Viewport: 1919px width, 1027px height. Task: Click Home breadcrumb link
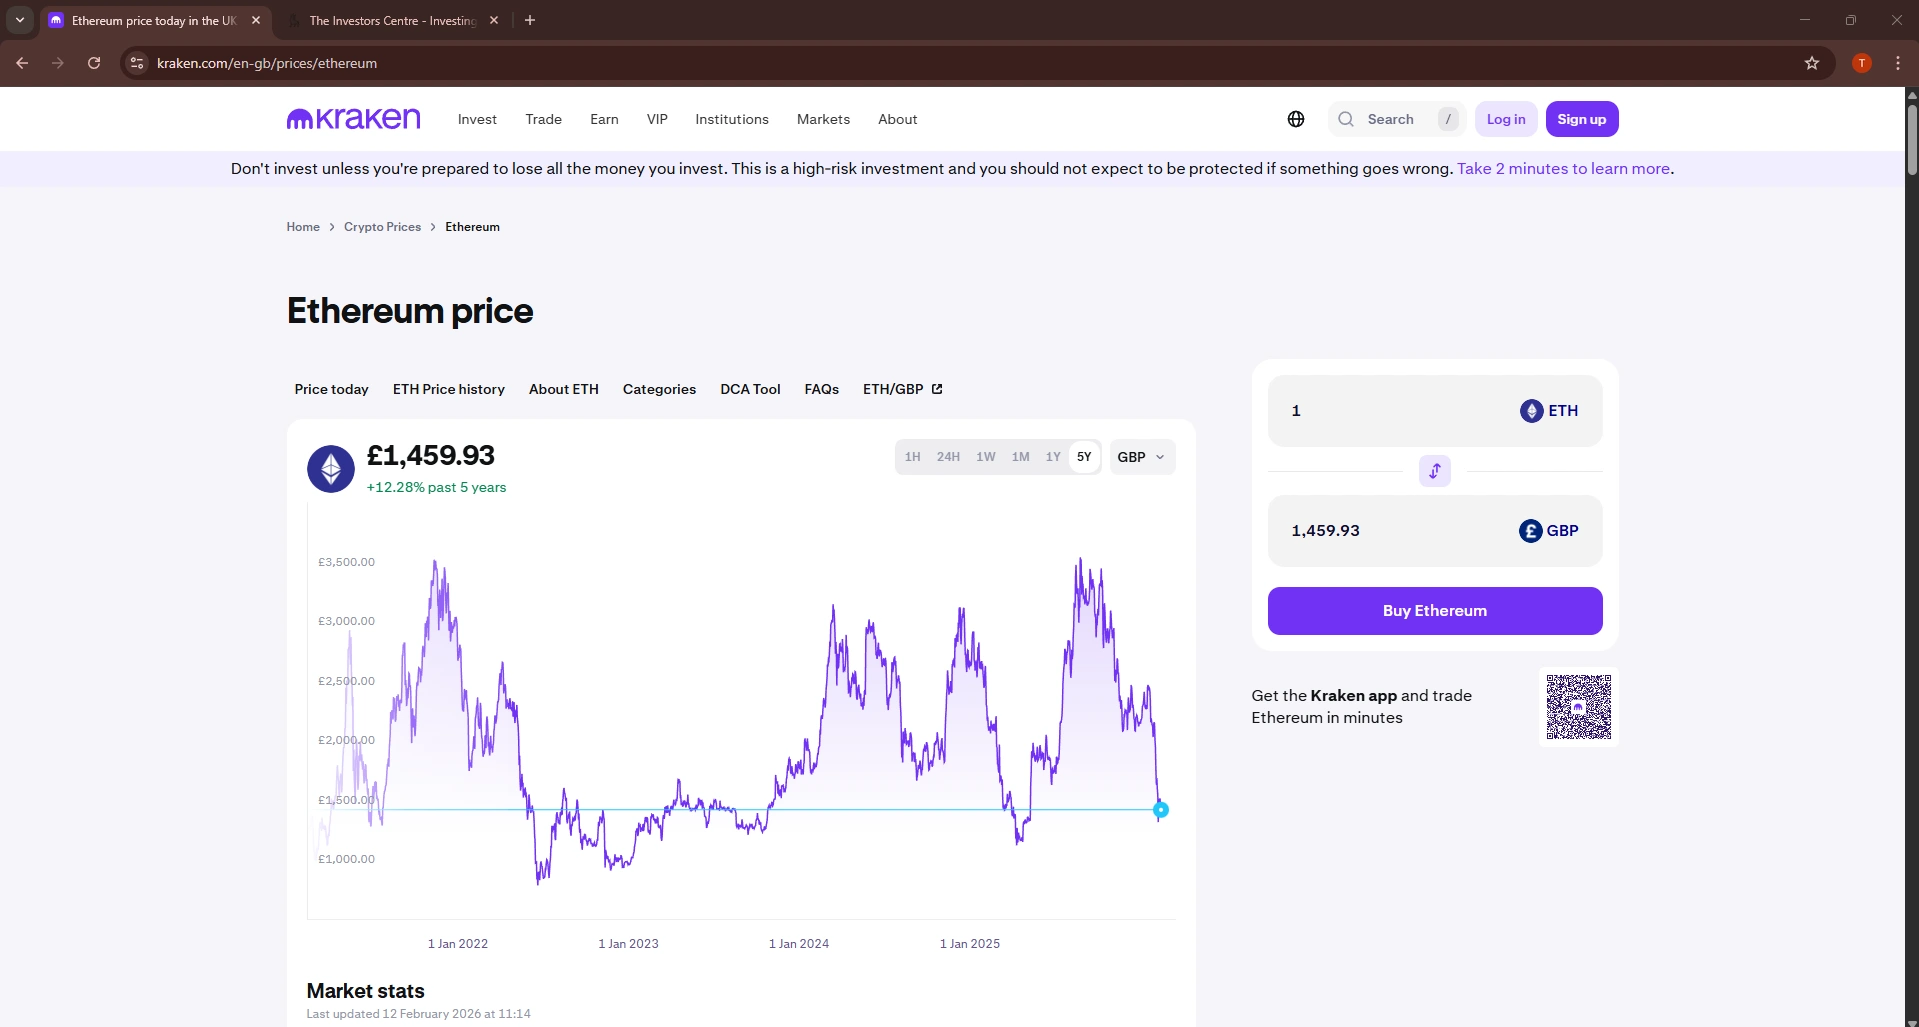pos(303,227)
